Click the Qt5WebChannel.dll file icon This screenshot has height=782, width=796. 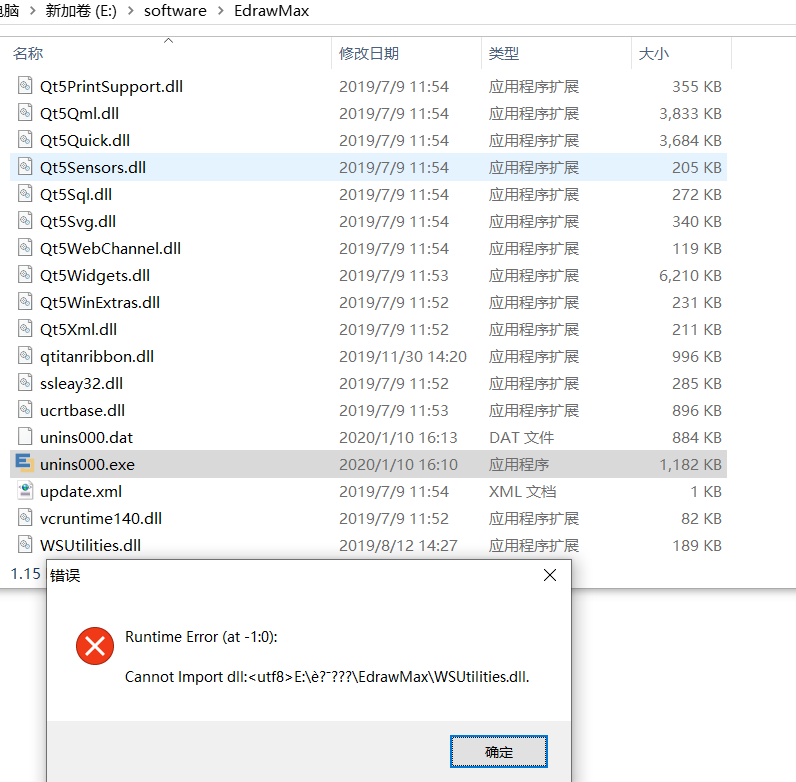[x=25, y=247]
